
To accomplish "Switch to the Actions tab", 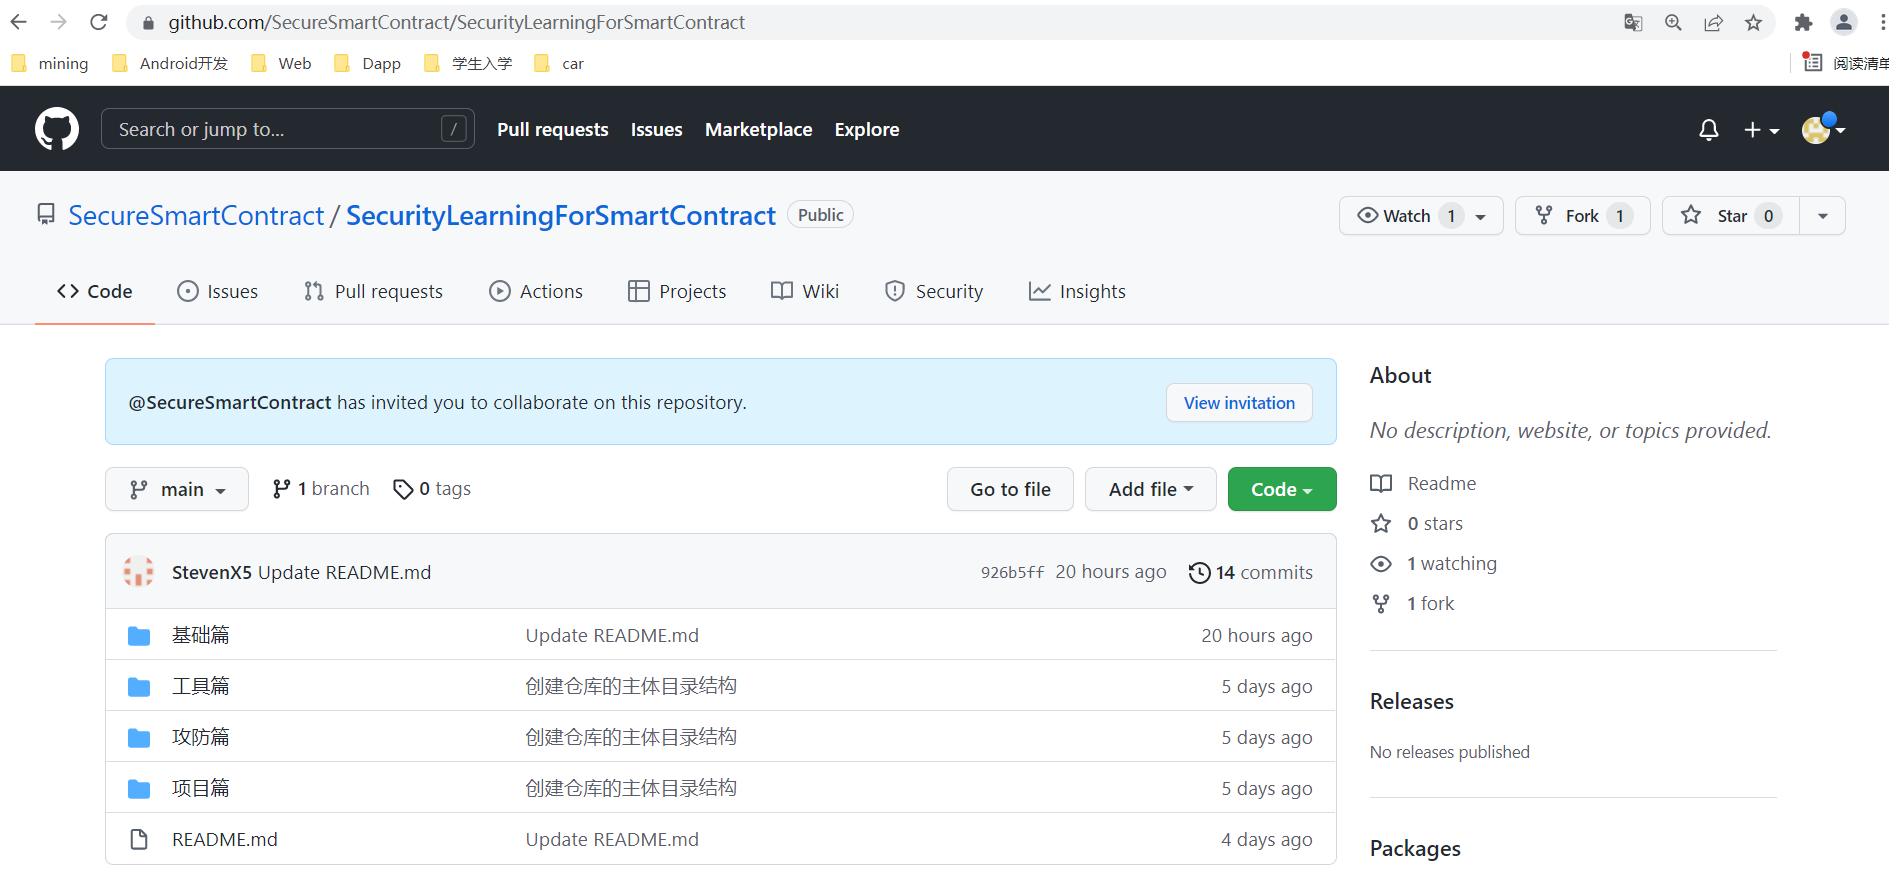I will (x=536, y=291).
